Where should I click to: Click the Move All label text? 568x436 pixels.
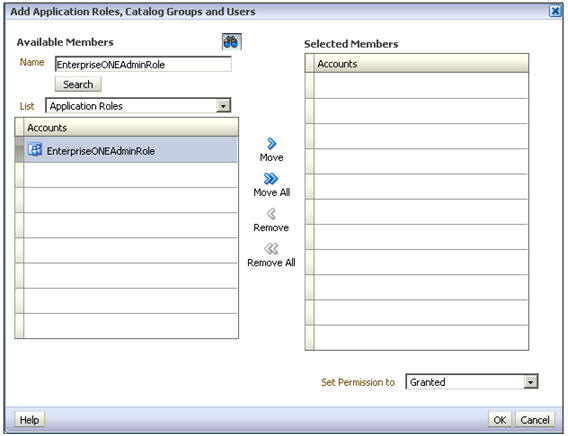click(x=272, y=192)
